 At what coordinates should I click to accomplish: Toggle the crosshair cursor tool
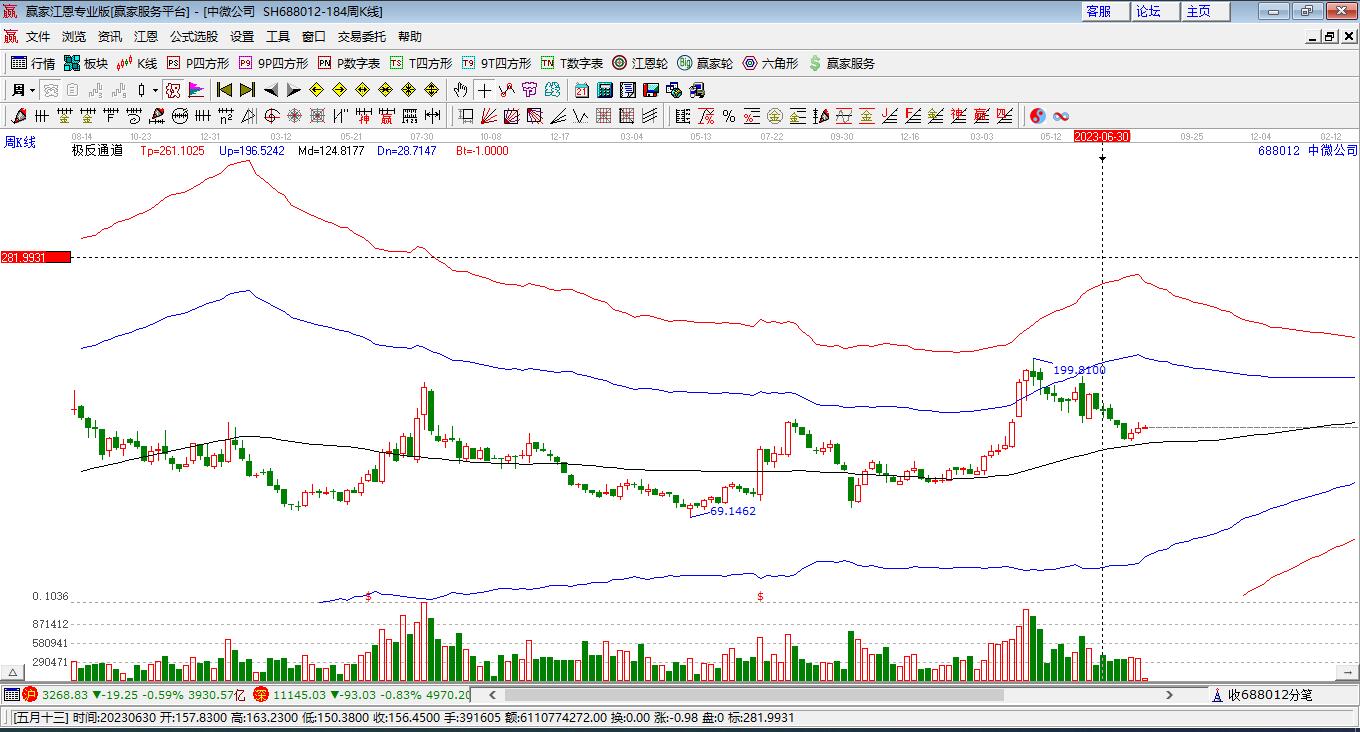click(484, 90)
